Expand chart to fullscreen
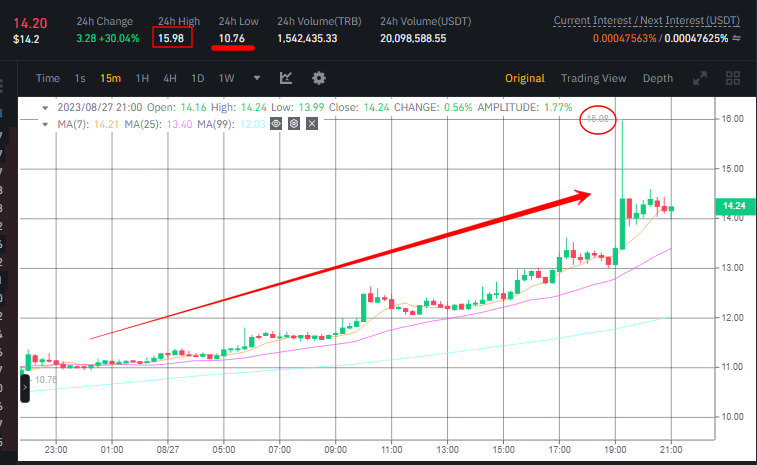The image size is (757, 465). [x=700, y=78]
